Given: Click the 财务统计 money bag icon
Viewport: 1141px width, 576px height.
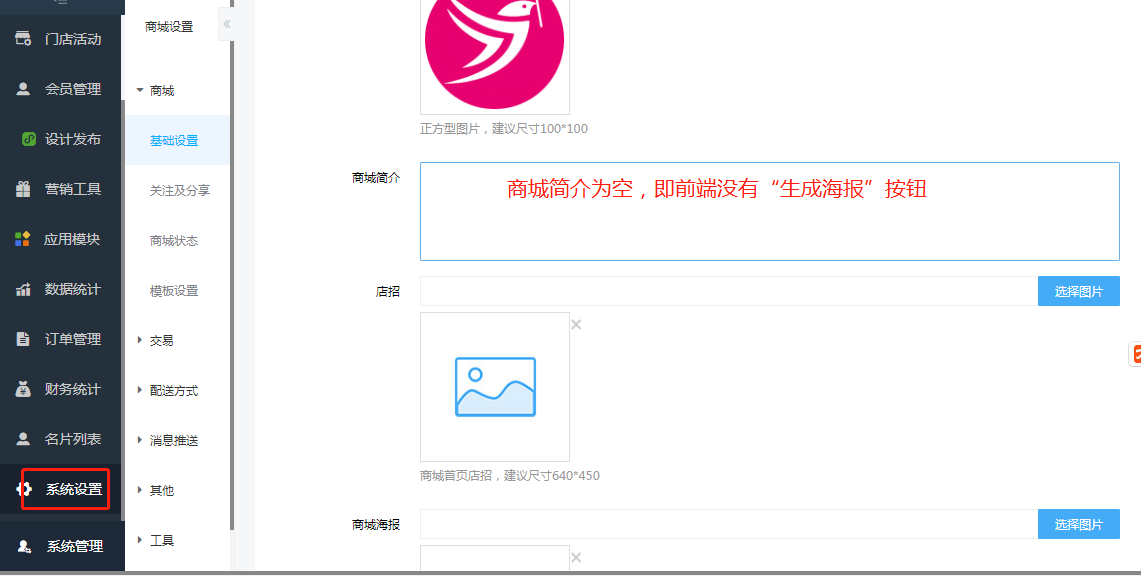Looking at the screenshot, I should point(23,389).
